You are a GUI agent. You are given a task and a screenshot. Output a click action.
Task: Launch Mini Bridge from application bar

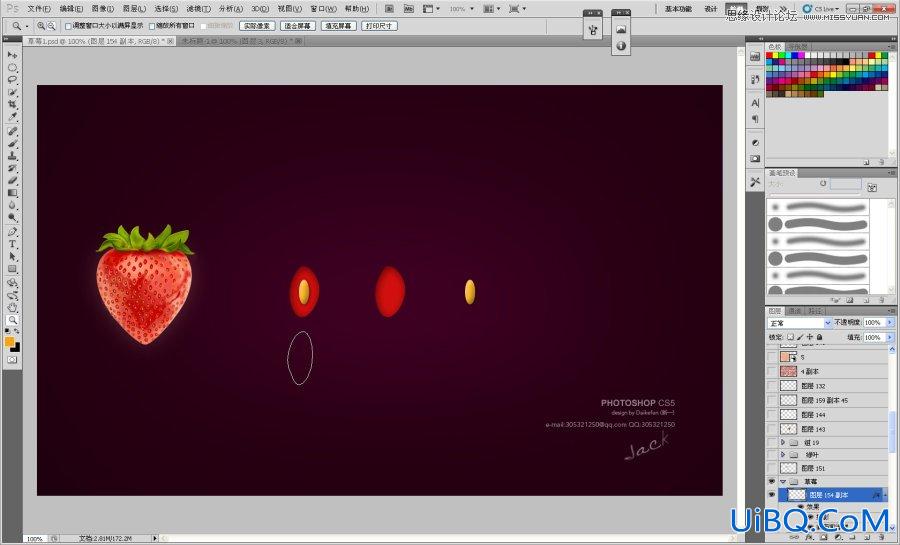pos(408,9)
